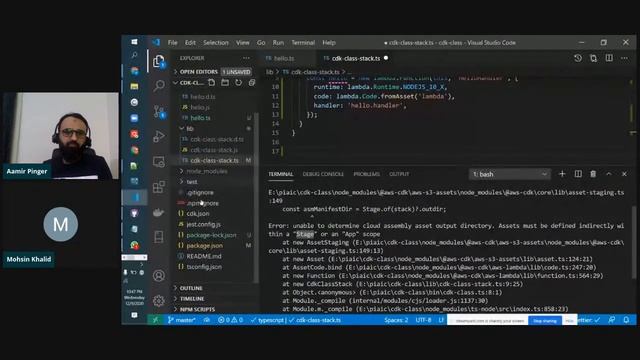Collapse all folders in explorer
The height and width of the screenshot is (360, 640).
click(252, 82)
